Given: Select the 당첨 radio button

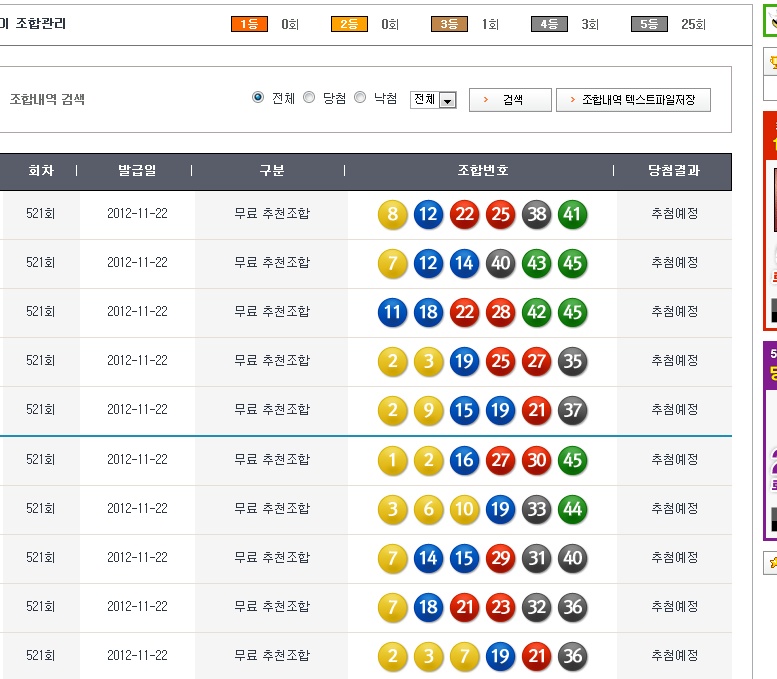Looking at the screenshot, I should [309, 98].
